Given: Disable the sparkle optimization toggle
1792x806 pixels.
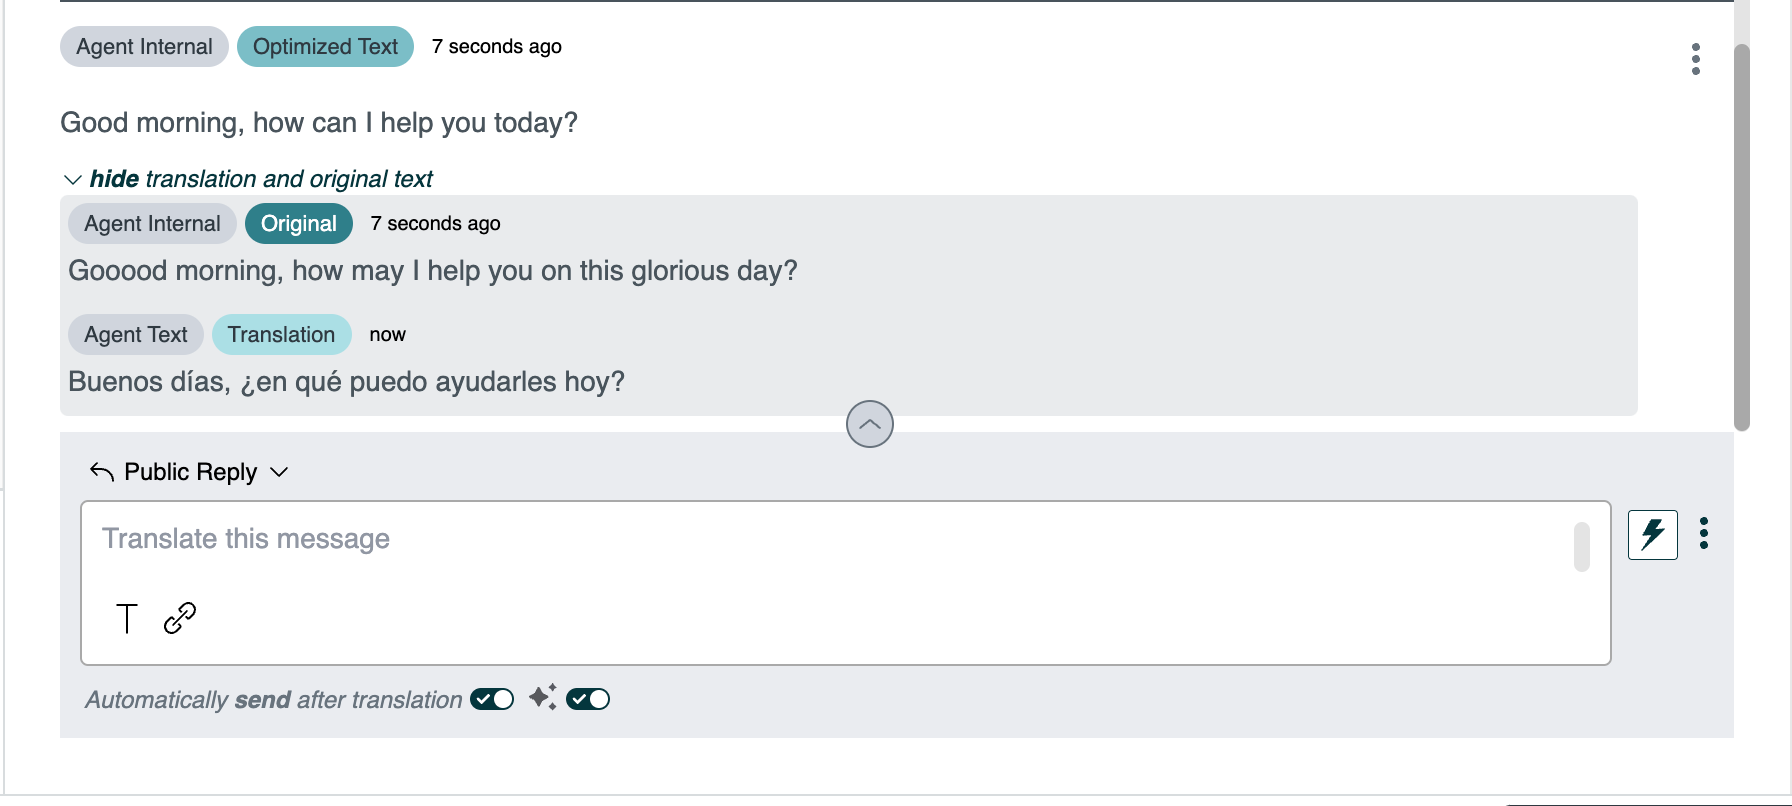Looking at the screenshot, I should [588, 699].
